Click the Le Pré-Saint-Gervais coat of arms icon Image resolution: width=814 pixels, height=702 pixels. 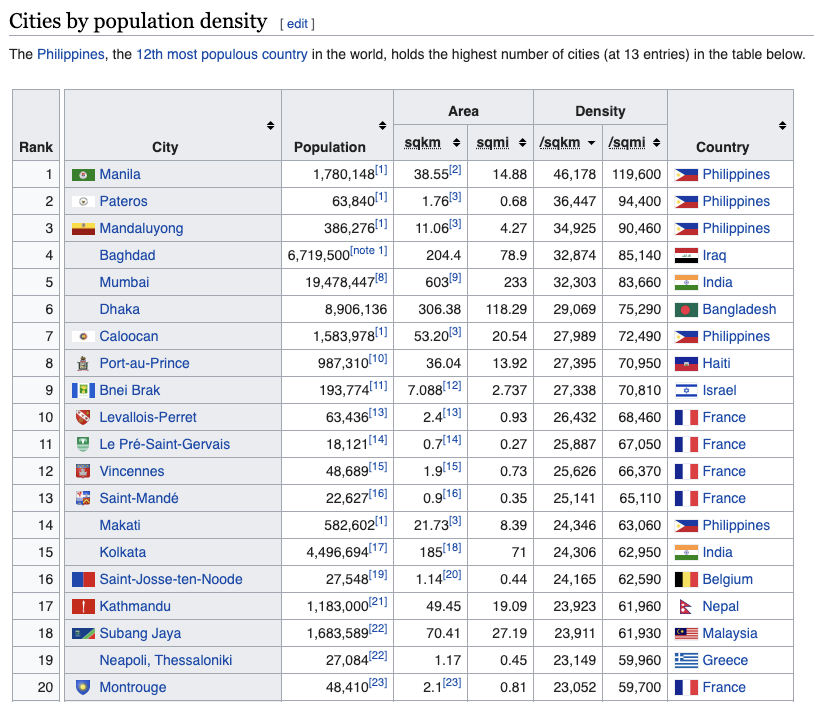pos(83,444)
